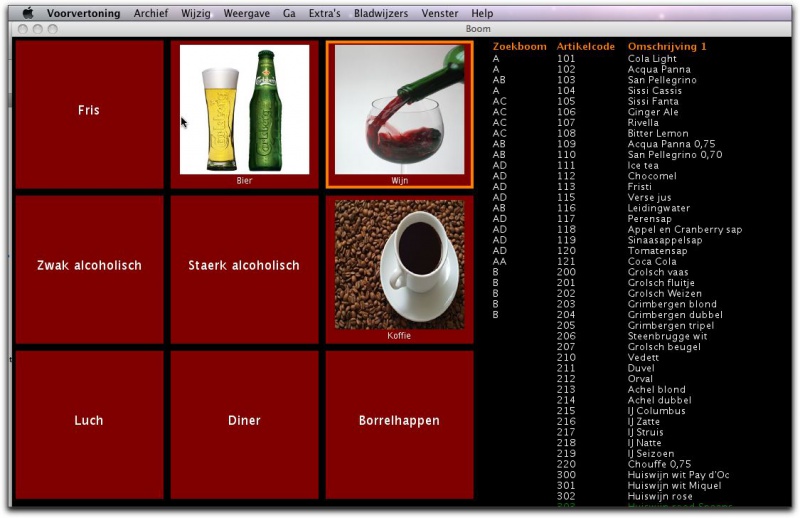
Task: Sort by Zoekboom column header
Action: point(517,47)
